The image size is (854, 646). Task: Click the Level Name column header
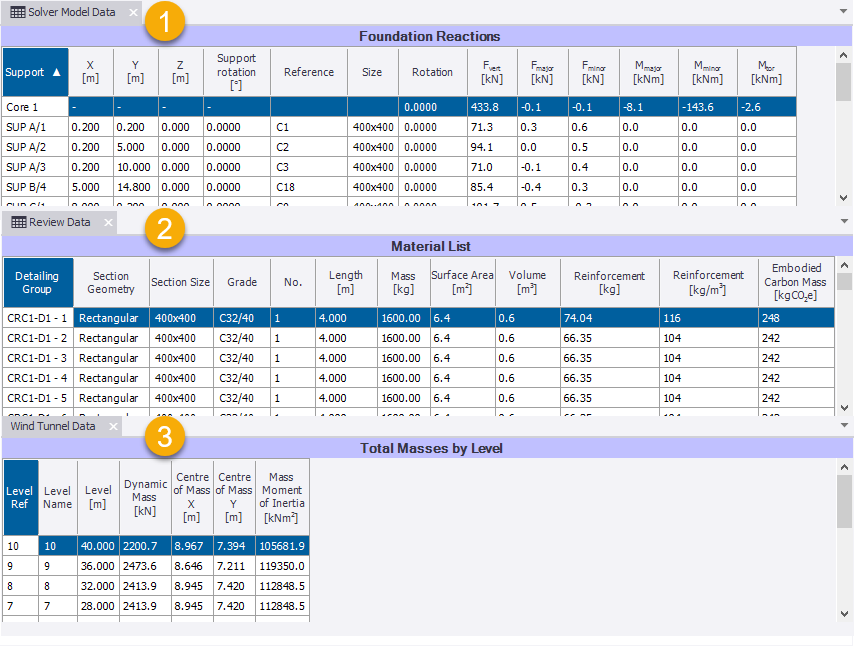click(58, 497)
